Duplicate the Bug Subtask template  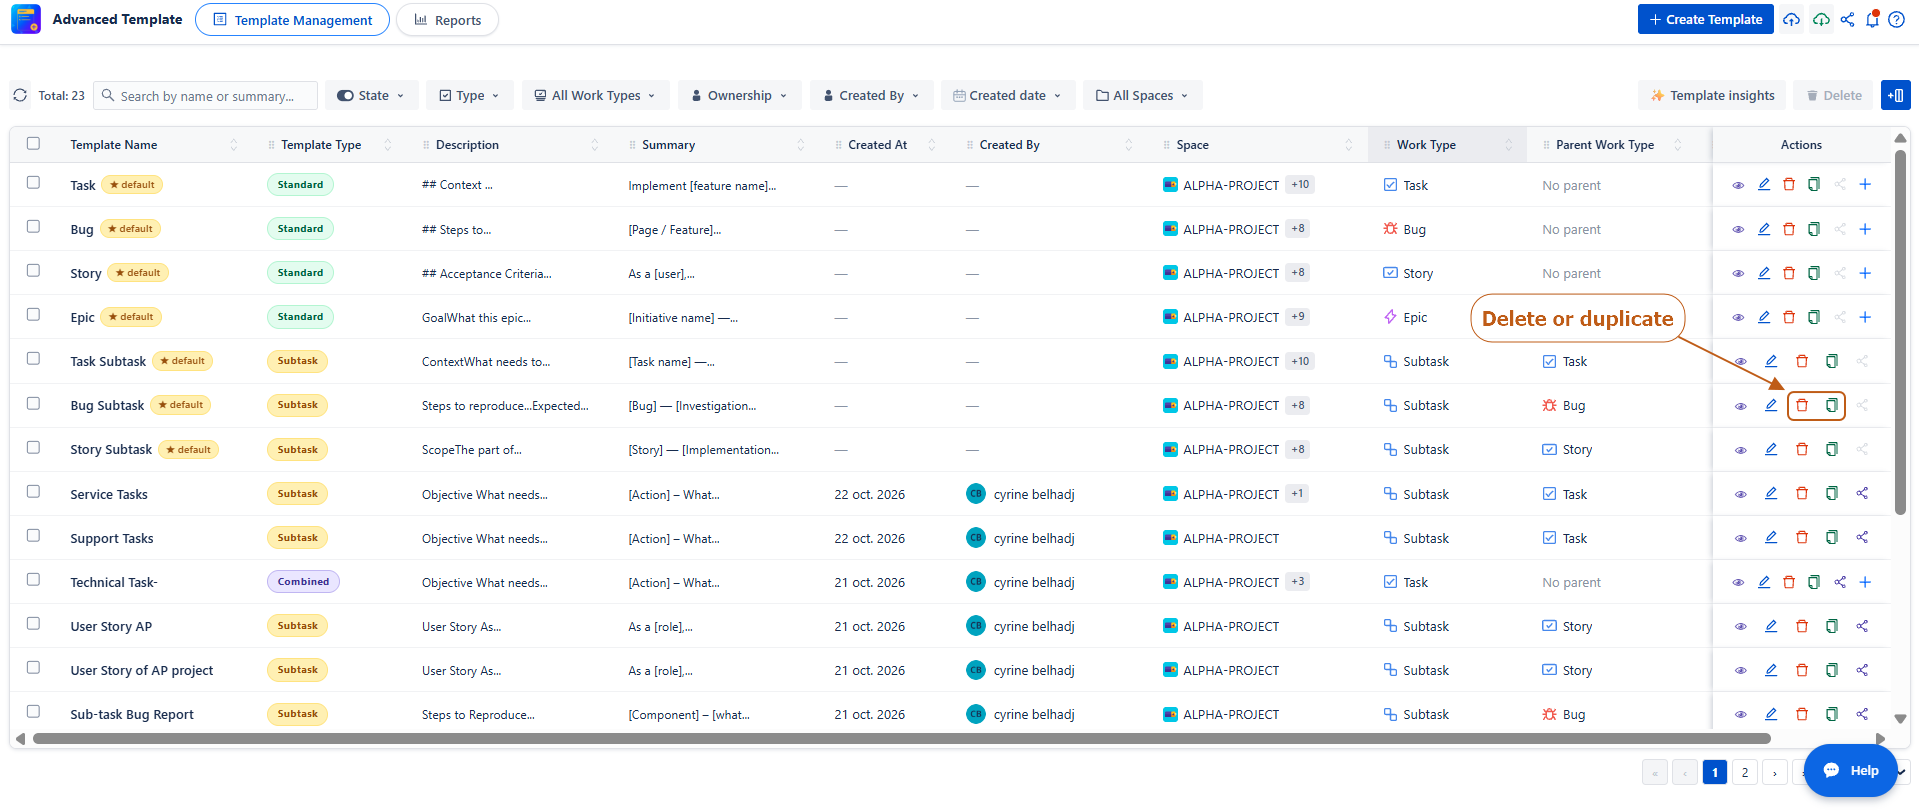click(x=1831, y=405)
